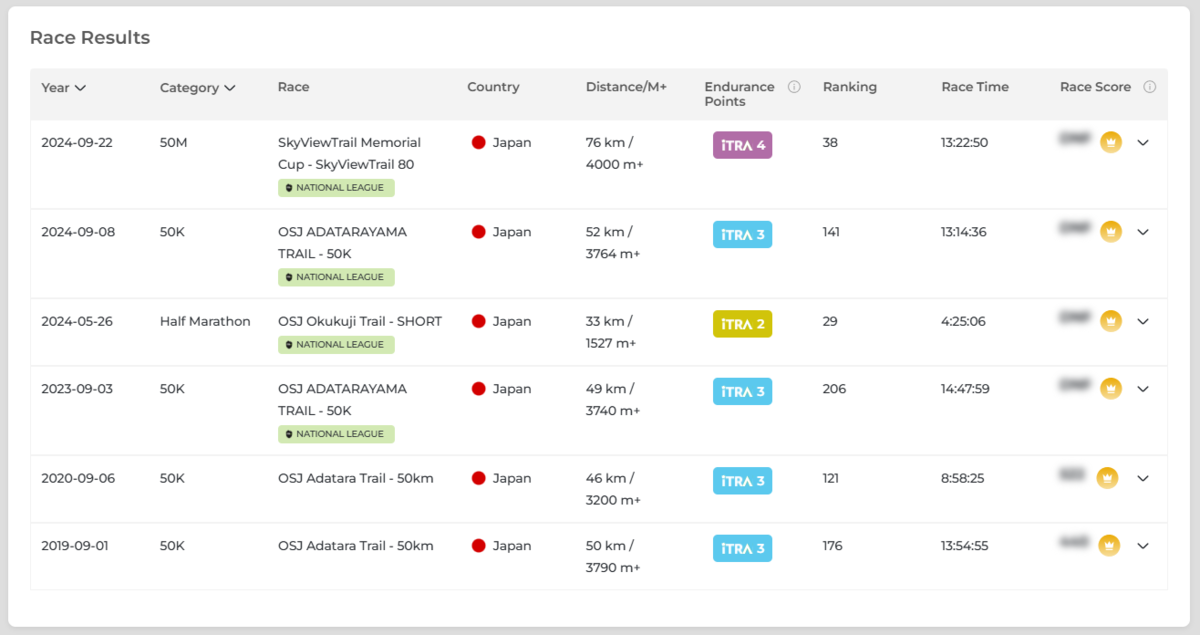Click the purple ITRA 4 badge
Viewport: 1200px width, 635px height.
[x=742, y=145]
